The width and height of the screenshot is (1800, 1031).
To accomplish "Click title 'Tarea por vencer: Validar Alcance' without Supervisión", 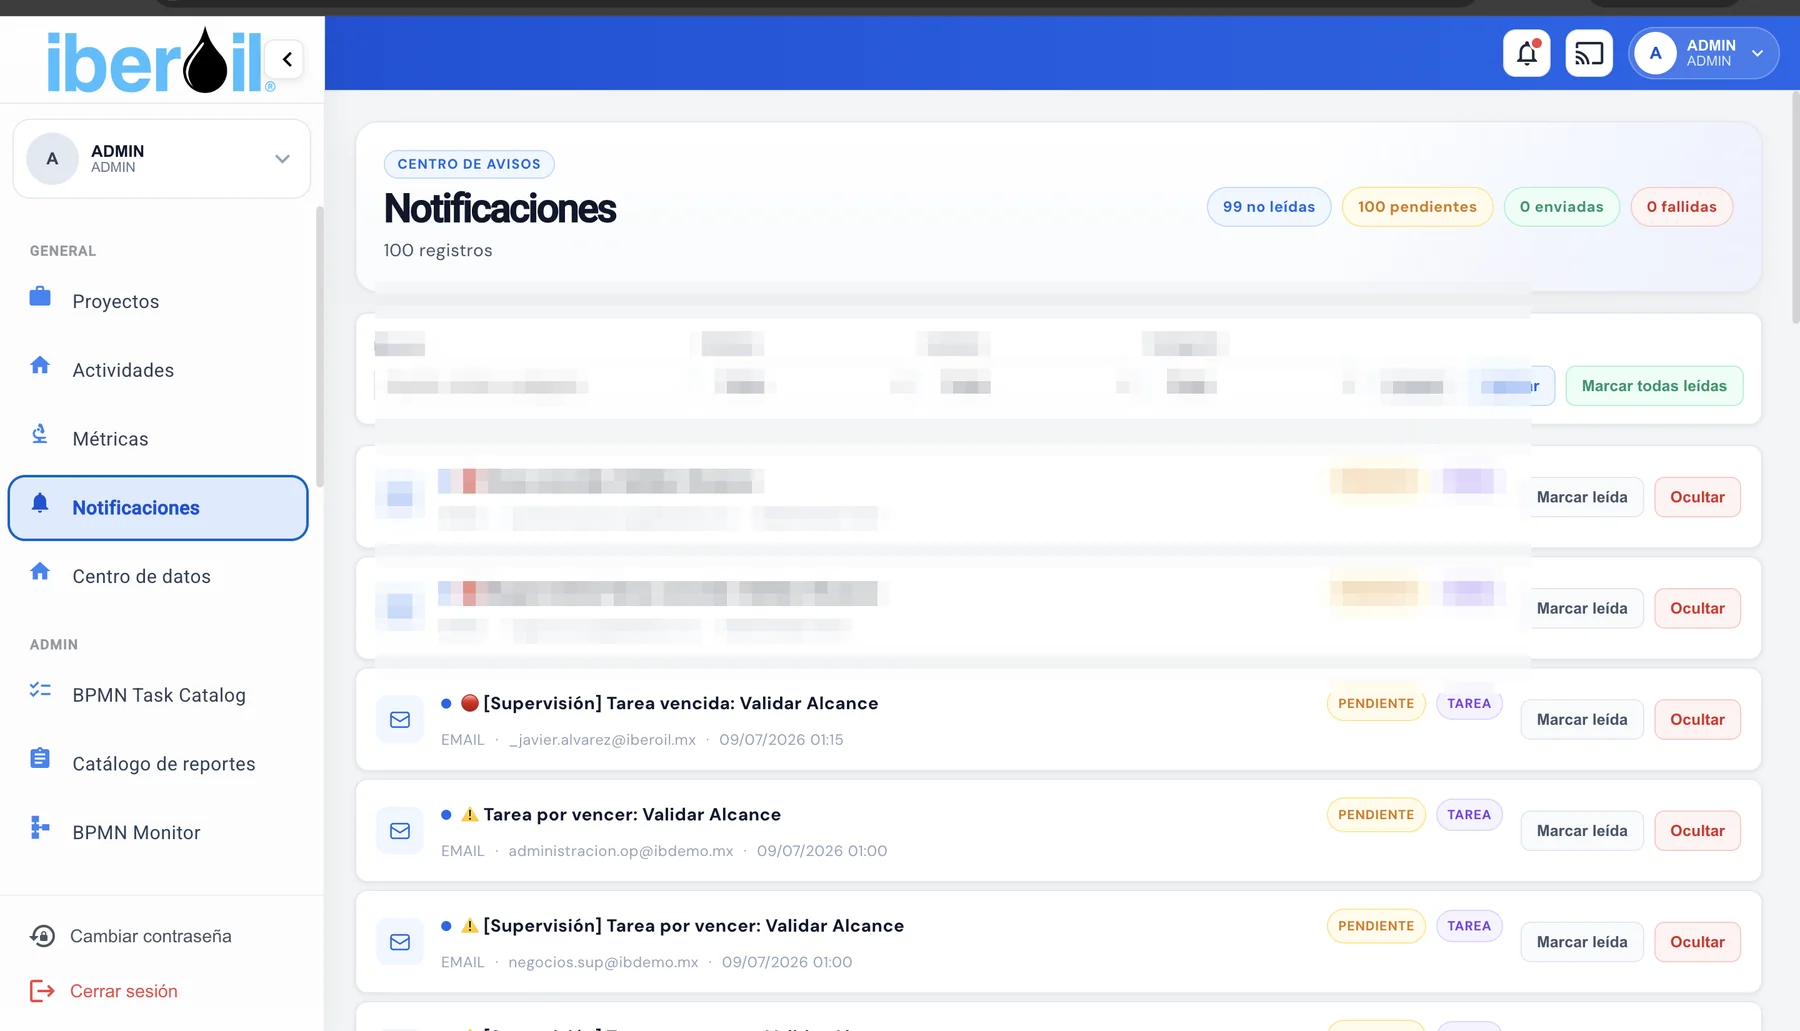I will (x=632, y=815).
